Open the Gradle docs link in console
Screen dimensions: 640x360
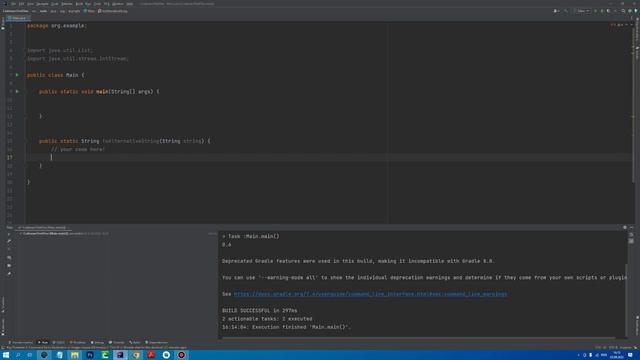[371, 294]
